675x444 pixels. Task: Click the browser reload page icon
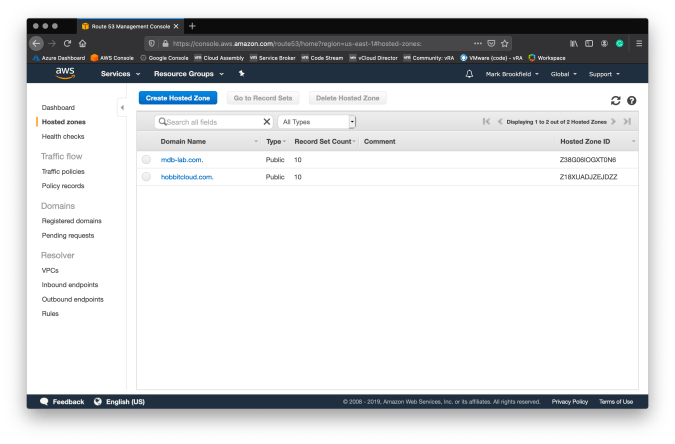[x=68, y=44]
